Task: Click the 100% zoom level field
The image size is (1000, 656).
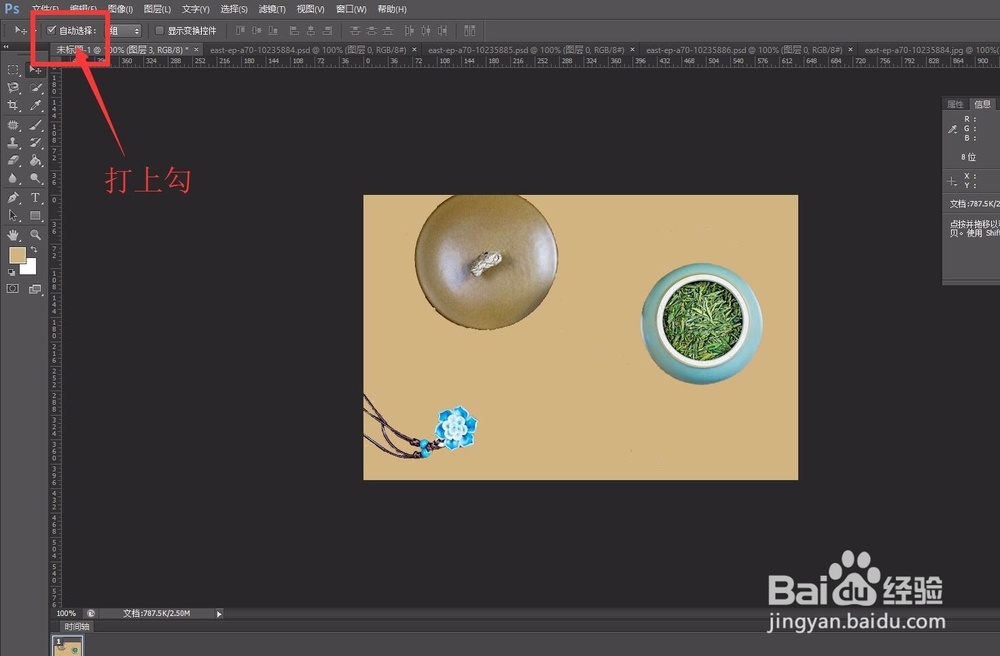Action: click(66, 613)
